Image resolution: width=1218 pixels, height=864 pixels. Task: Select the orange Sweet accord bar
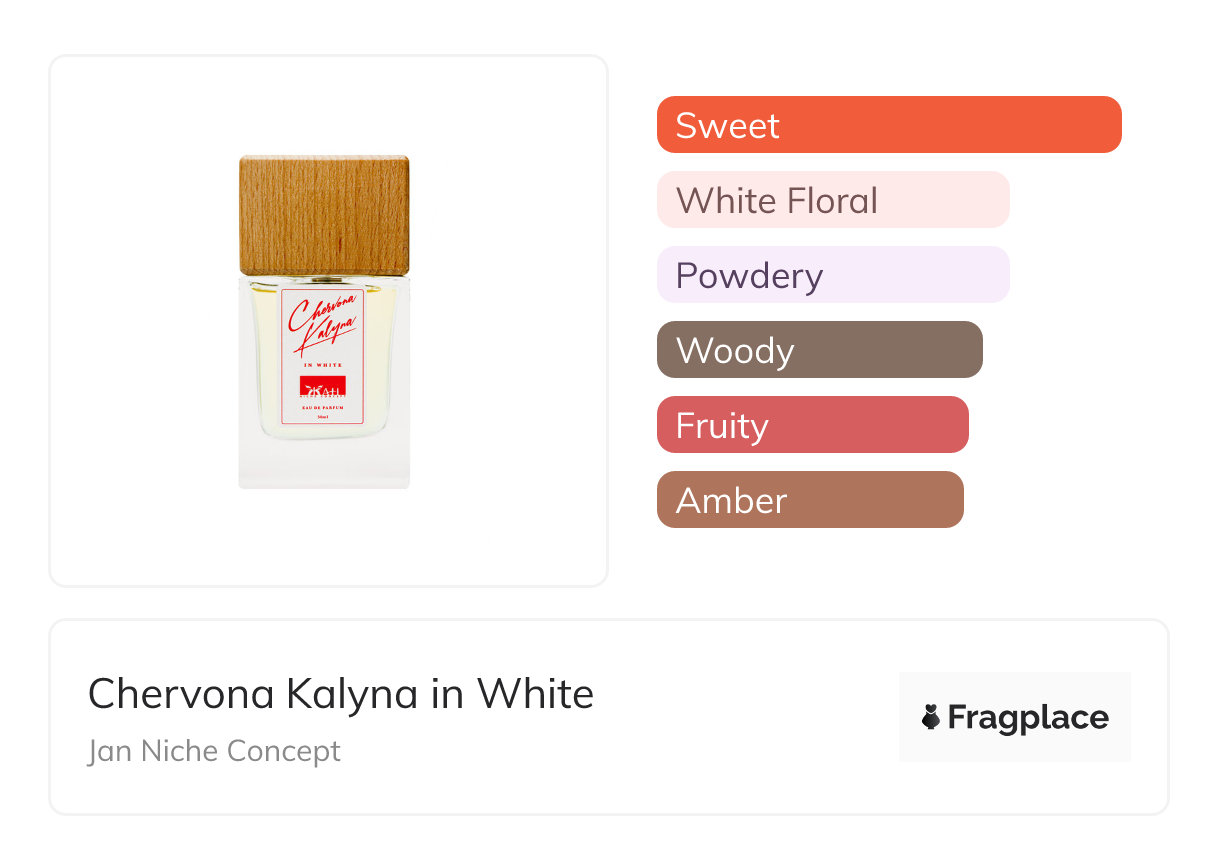tap(888, 125)
